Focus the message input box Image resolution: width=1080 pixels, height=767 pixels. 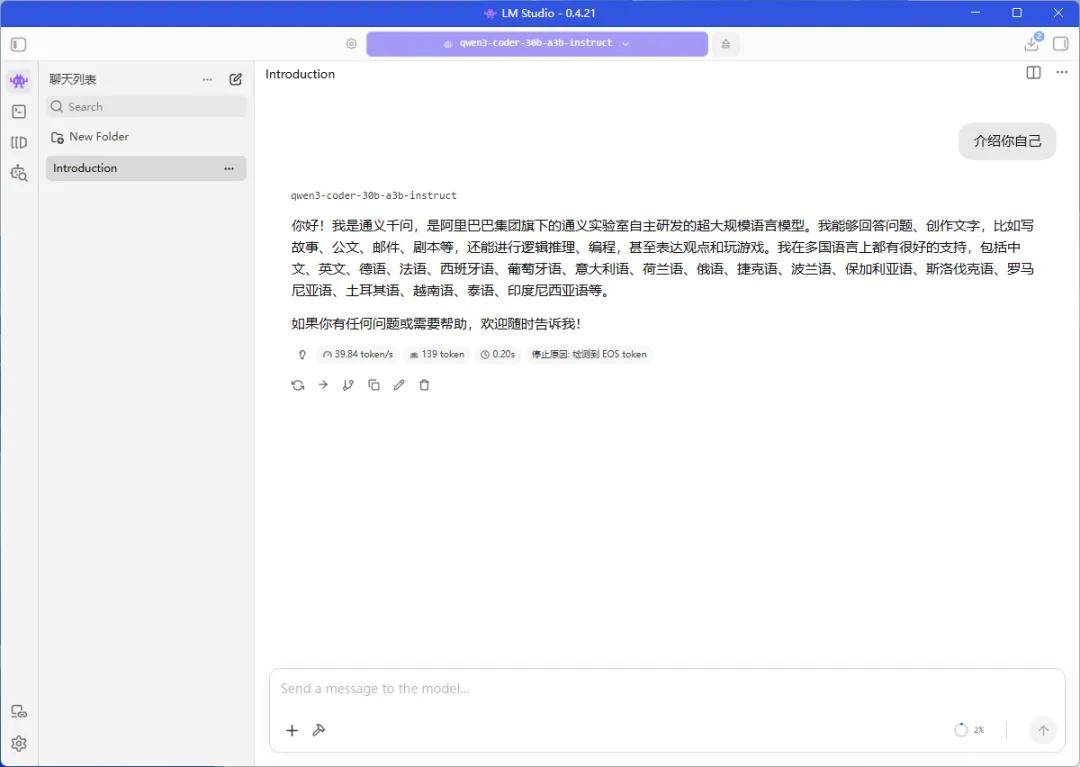click(x=667, y=689)
